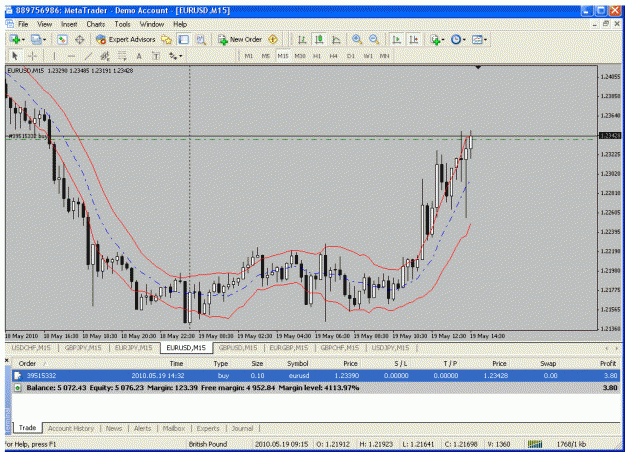Select the Text Label tool
This screenshot has height=452, width=625.
[156, 56]
